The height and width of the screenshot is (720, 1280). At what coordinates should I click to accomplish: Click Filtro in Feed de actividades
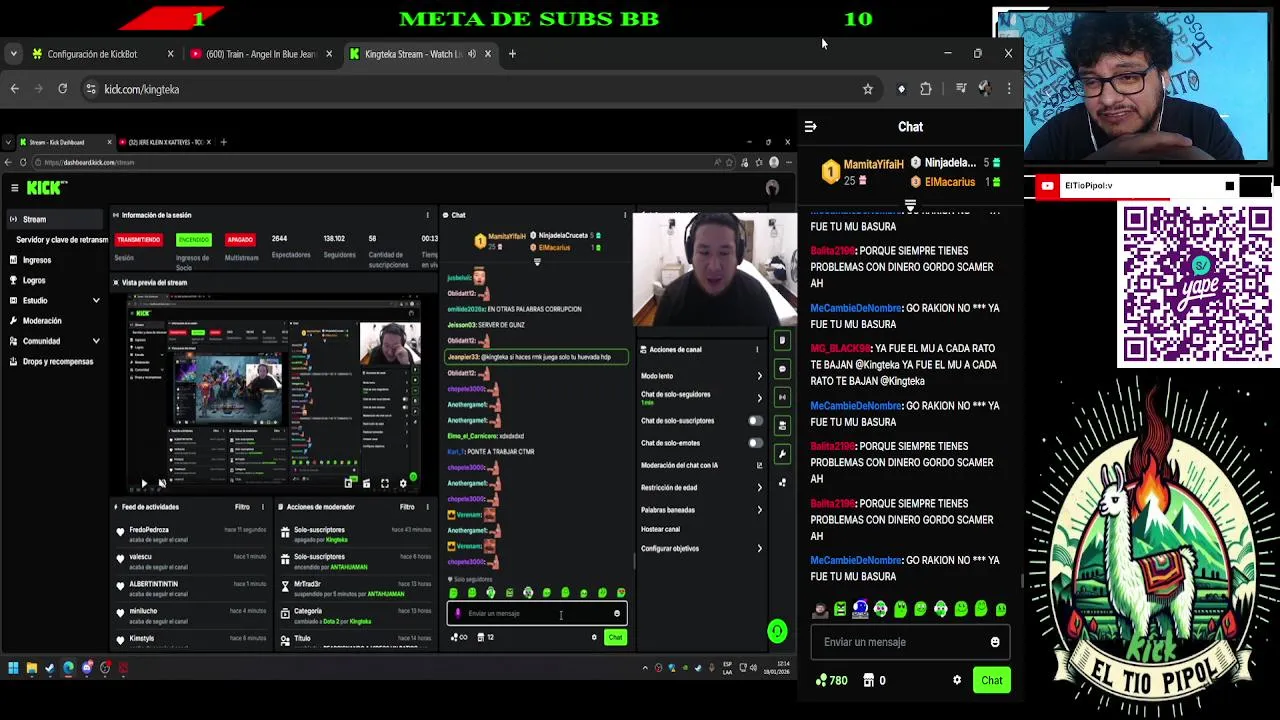pyautogui.click(x=242, y=507)
